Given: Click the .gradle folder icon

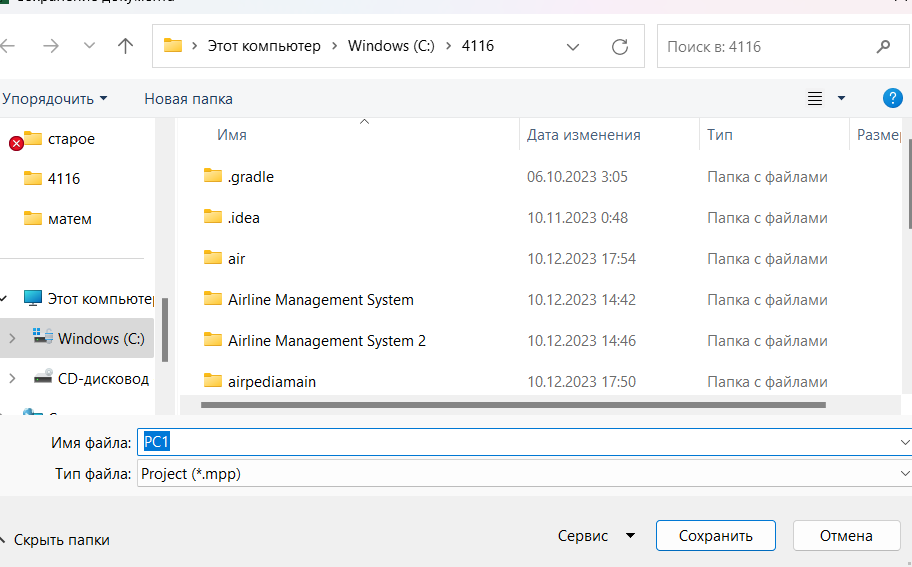Looking at the screenshot, I should point(213,175).
